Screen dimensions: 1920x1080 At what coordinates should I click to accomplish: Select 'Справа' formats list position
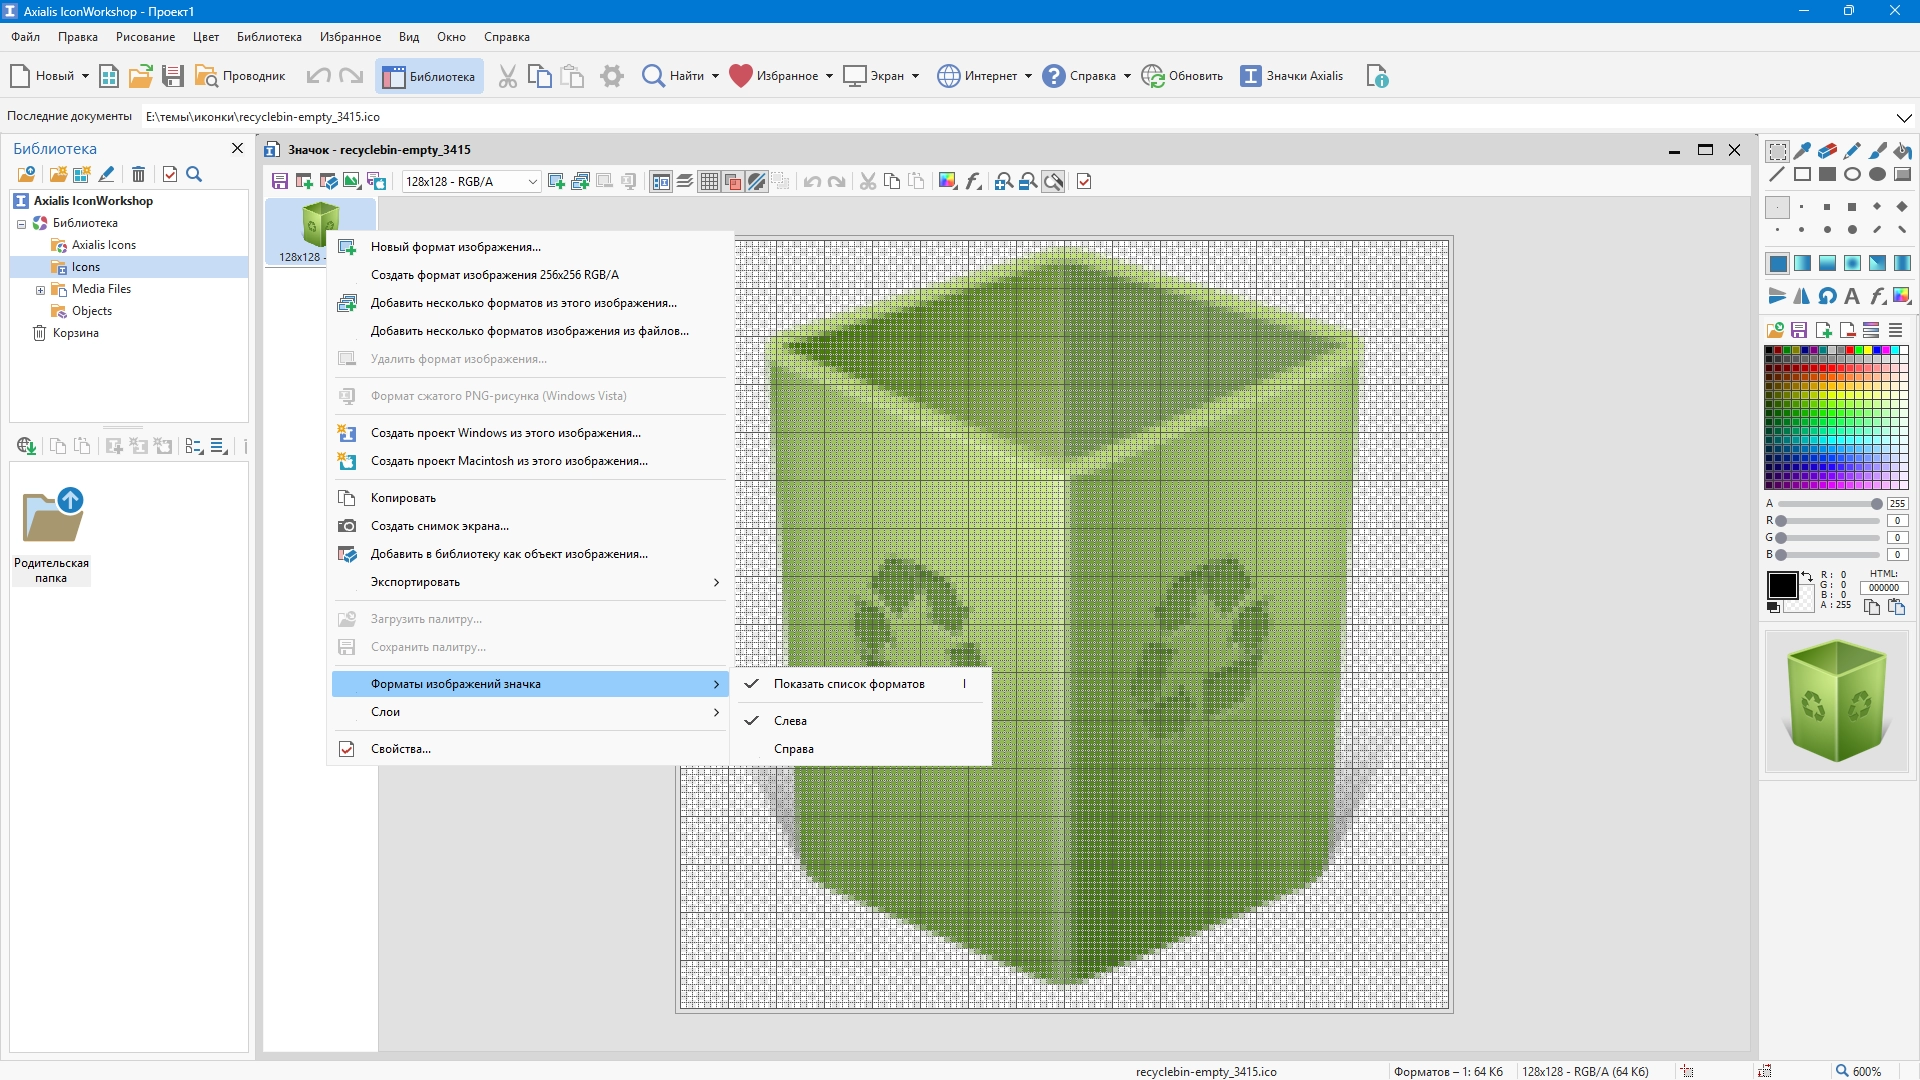click(793, 749)
